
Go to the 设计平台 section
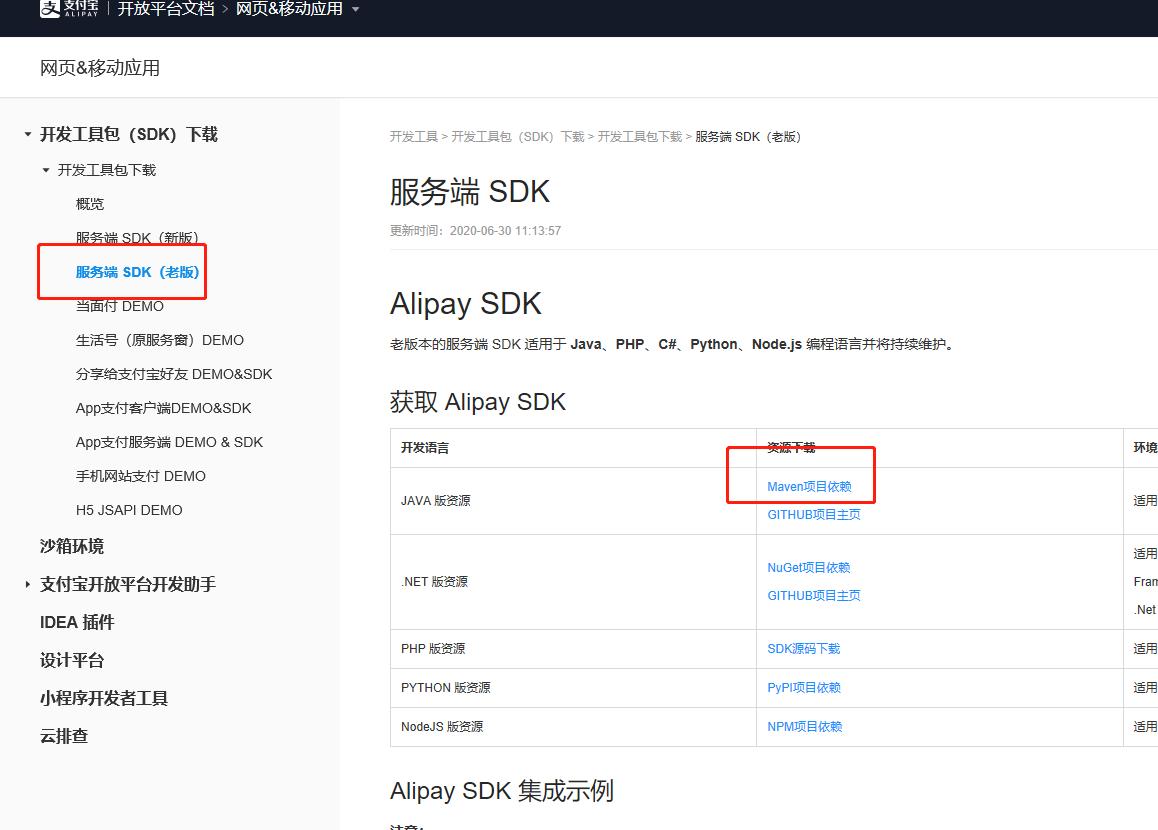(x=72, y=660)
